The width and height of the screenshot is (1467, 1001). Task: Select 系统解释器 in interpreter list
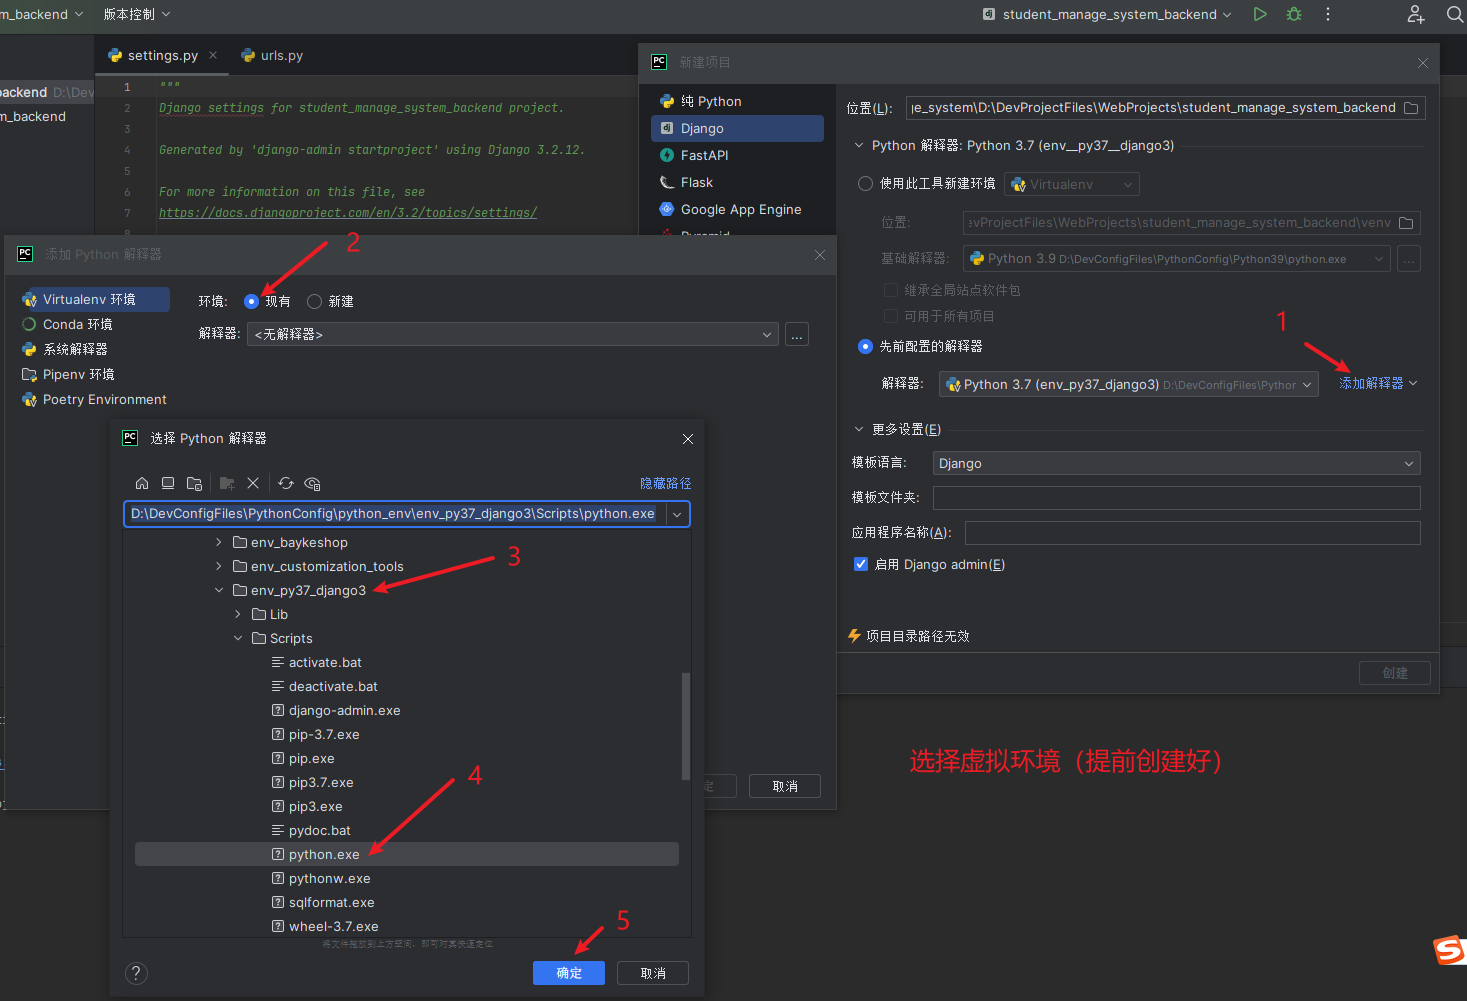tap(94, 349)
